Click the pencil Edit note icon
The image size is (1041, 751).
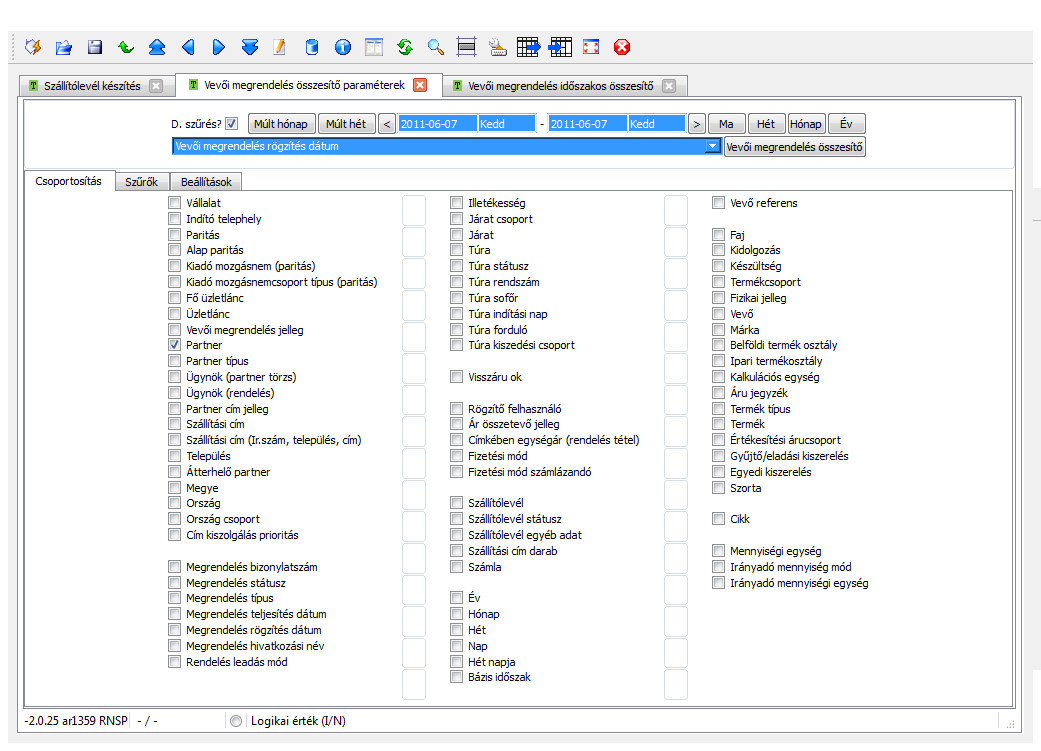[280, 47]
